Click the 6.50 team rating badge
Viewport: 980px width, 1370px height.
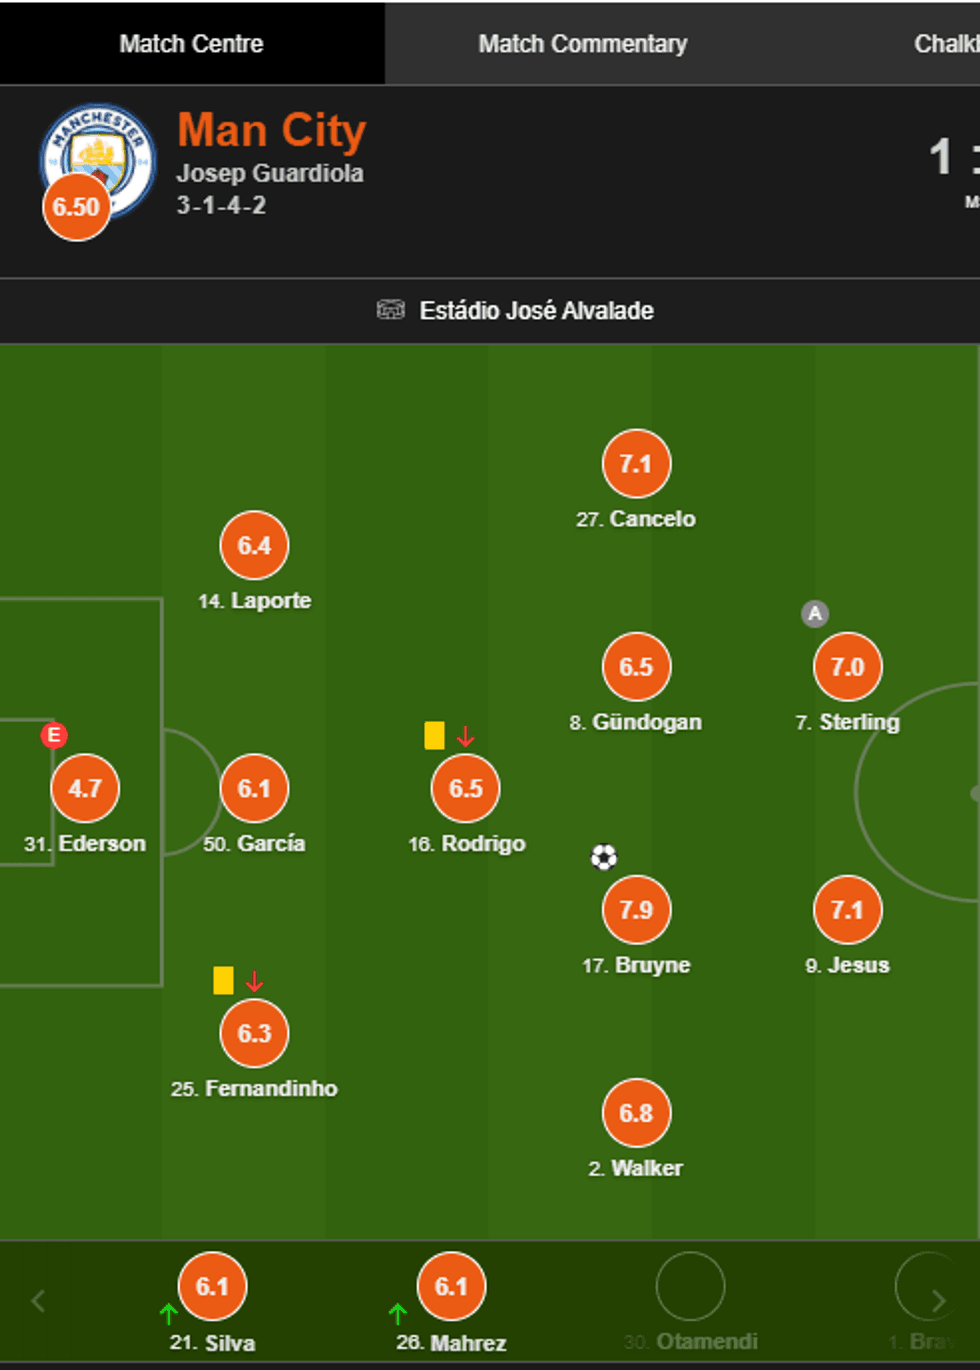pyautogui.click(x=76, y=207)
